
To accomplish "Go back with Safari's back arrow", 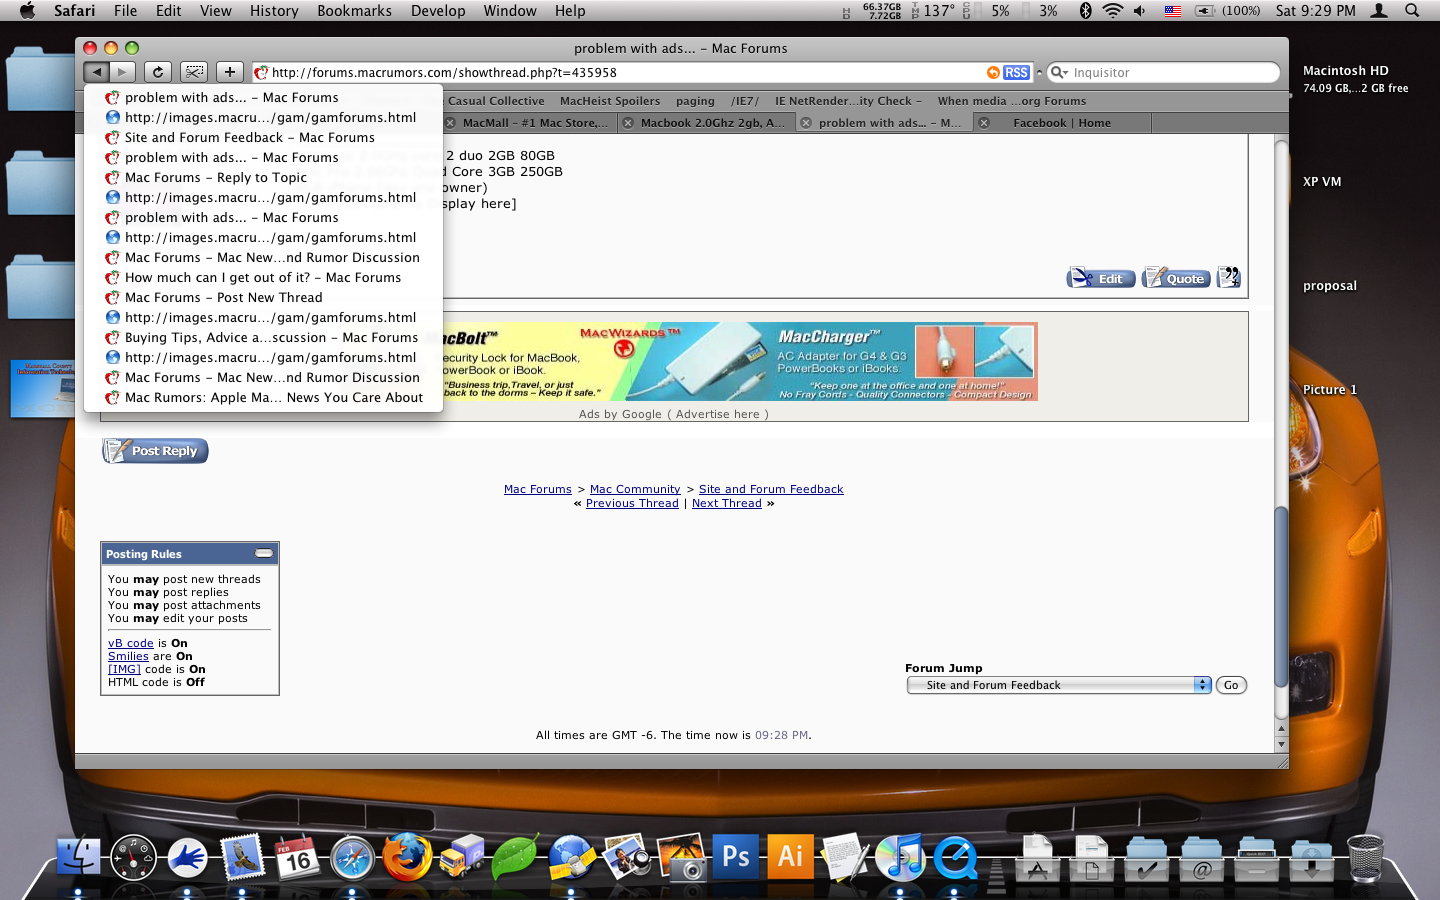I will (97, 72).
